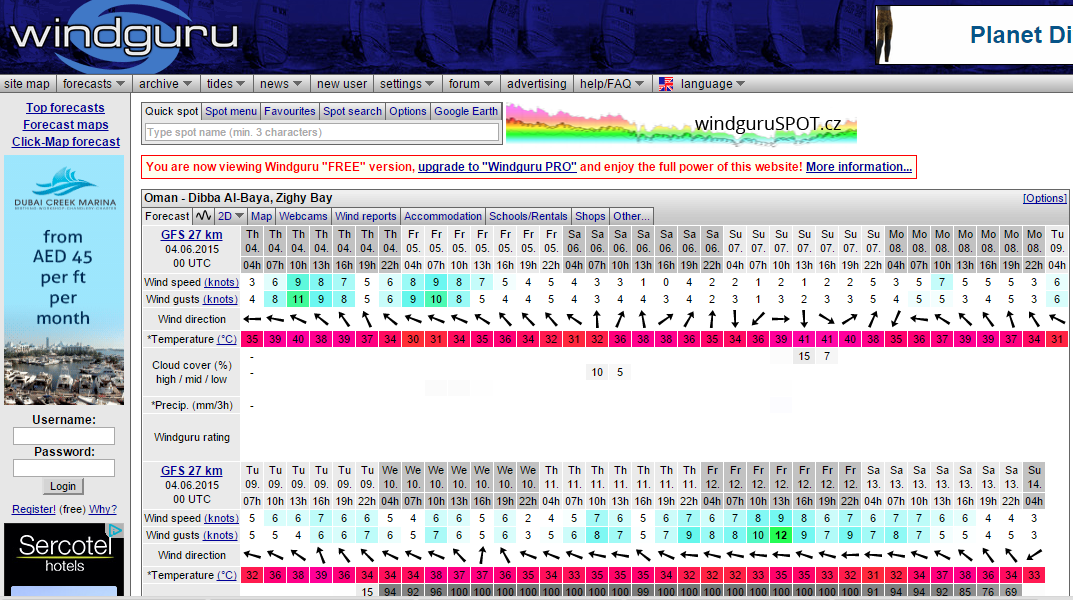Switch to the Webcams tab
1073x600 pixels.
303,216
